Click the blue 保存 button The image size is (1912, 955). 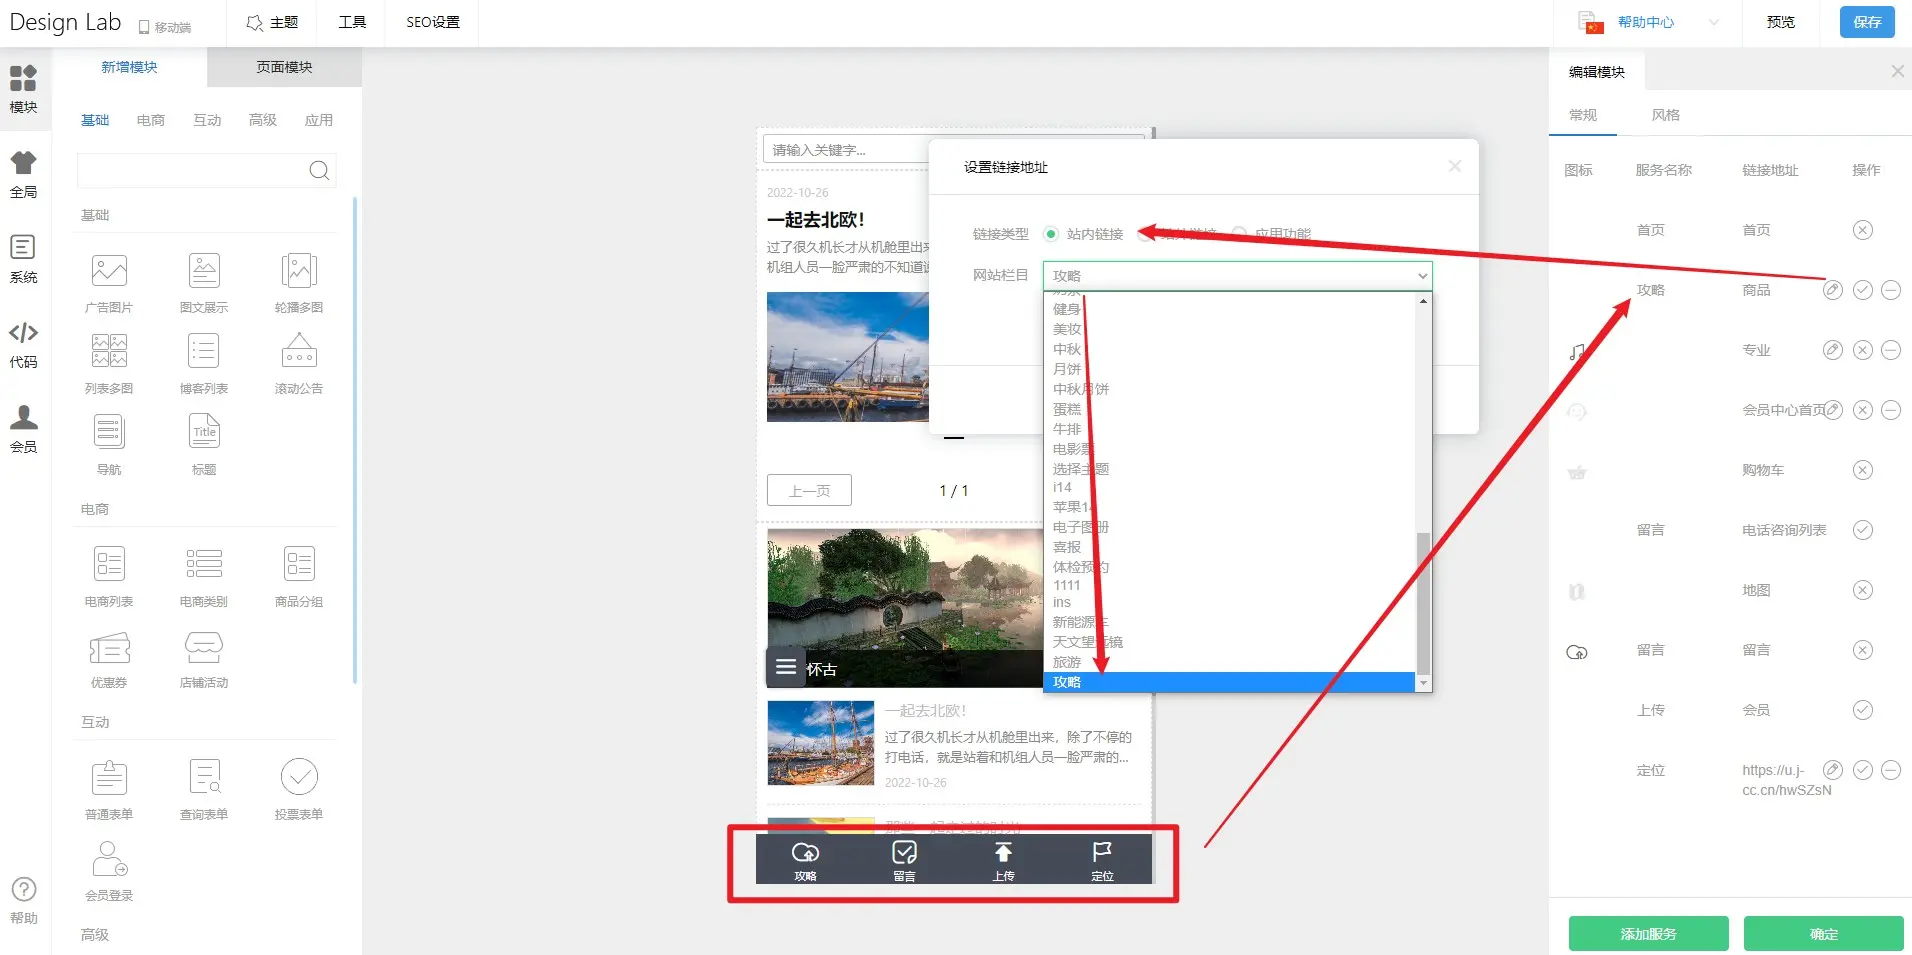click(x=1866, y=22)
